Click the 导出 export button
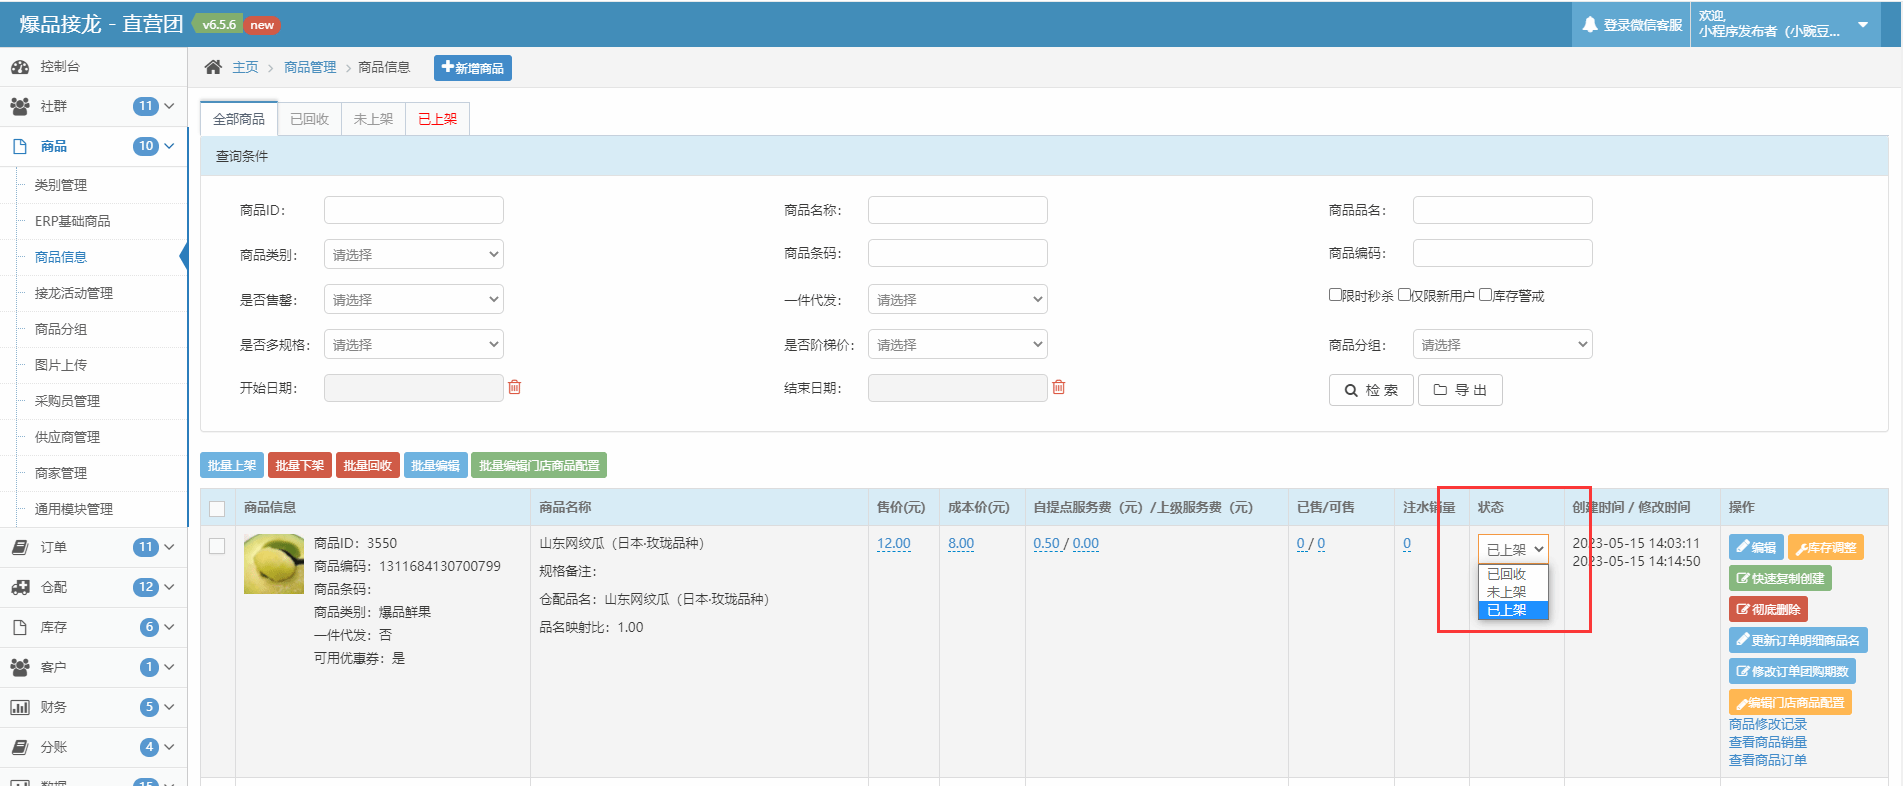Image resolution: width=1903 pixels, height=786 pixels. (x=1460, y=390)
